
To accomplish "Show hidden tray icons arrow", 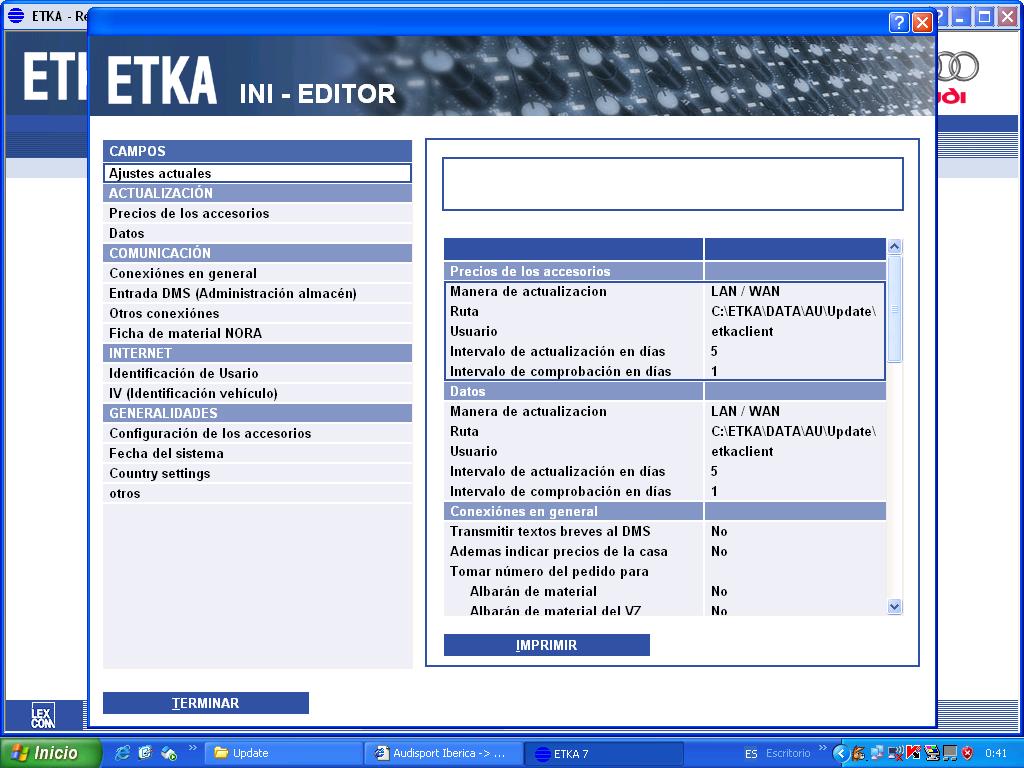I will coord(840,754).
